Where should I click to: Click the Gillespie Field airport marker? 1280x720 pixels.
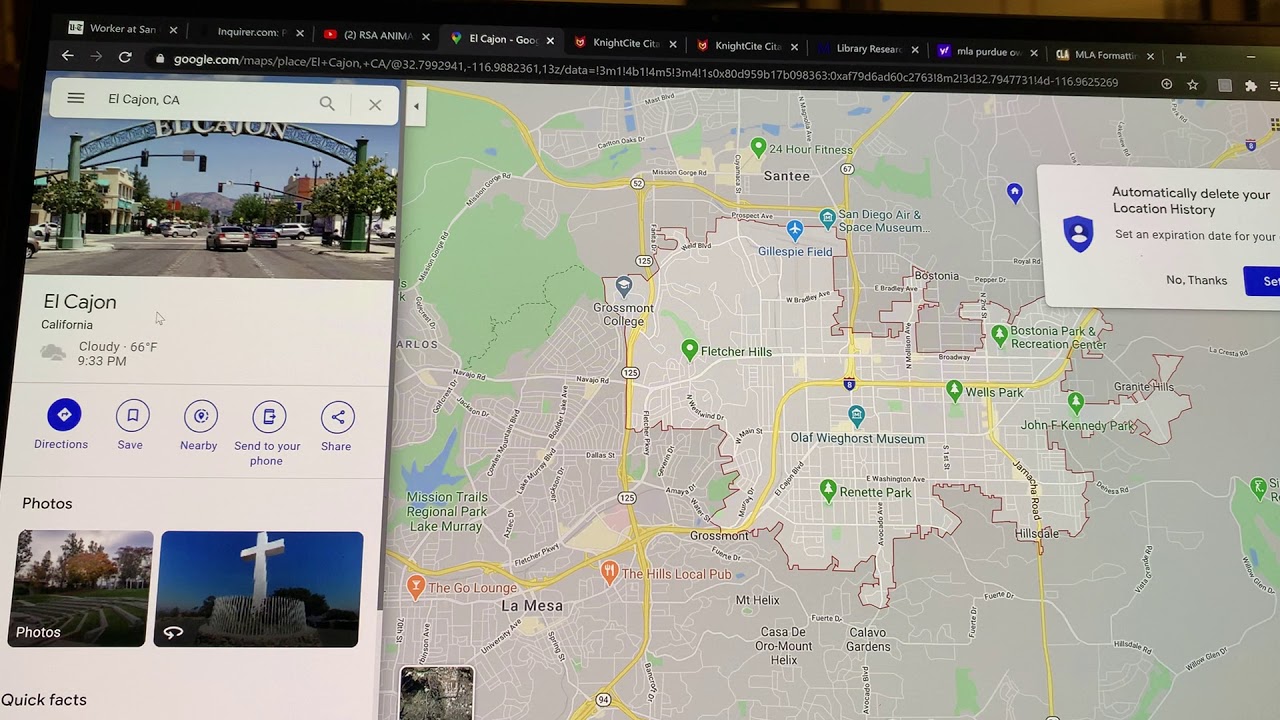794,231
